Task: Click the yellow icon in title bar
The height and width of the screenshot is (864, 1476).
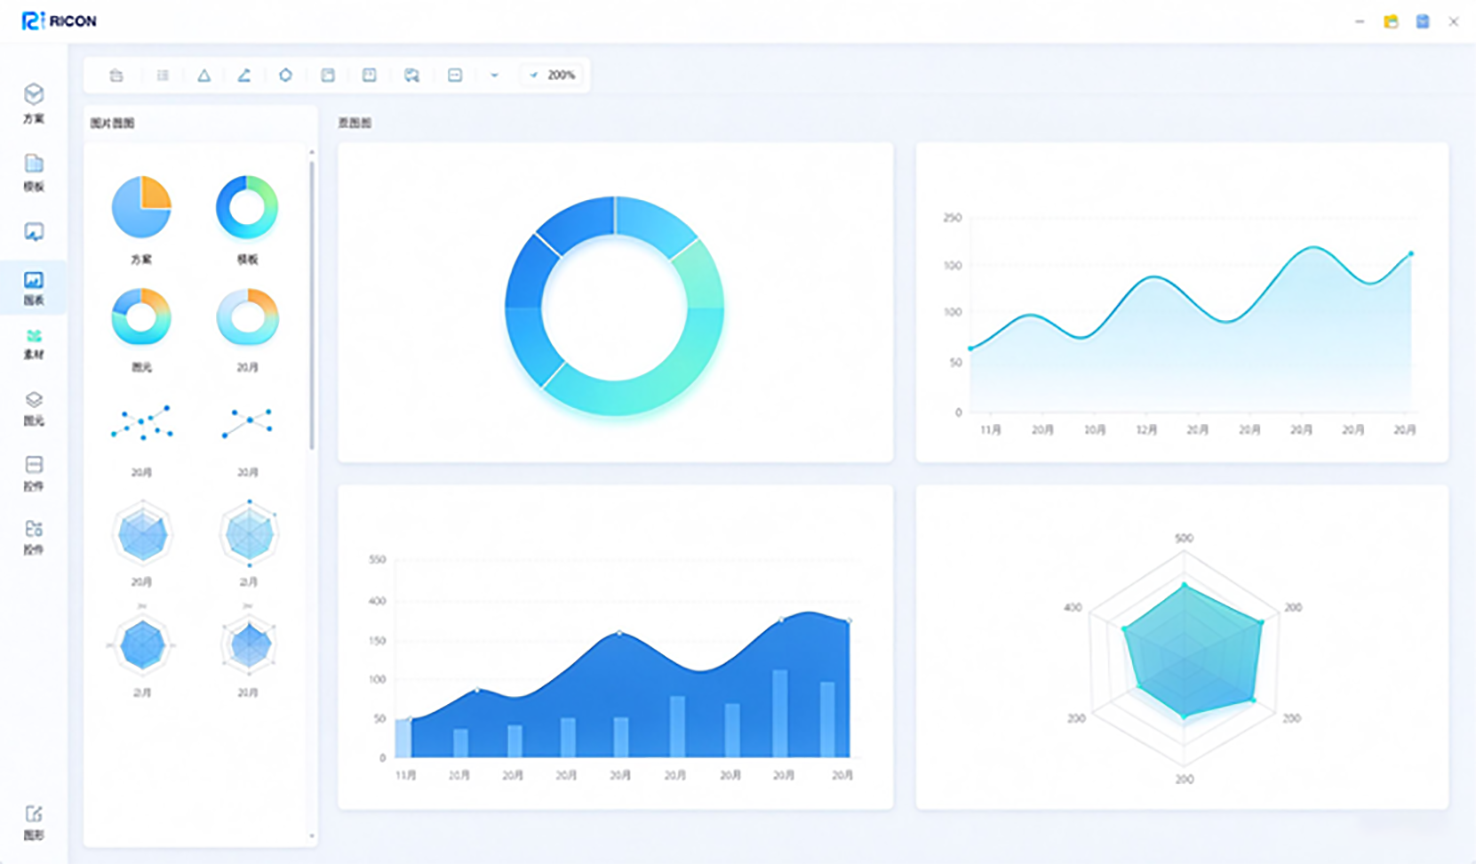Action: point(1391,21)
